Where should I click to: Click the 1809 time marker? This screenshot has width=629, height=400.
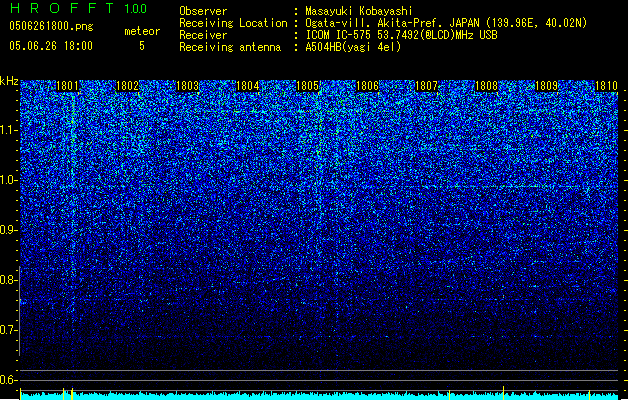(546, 86)
